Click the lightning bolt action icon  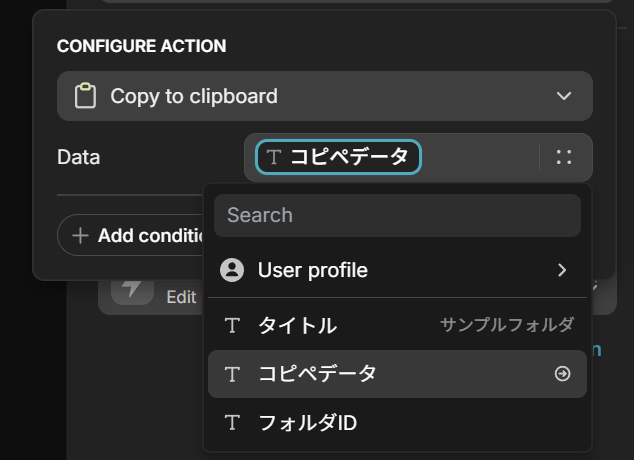(132, 289)
